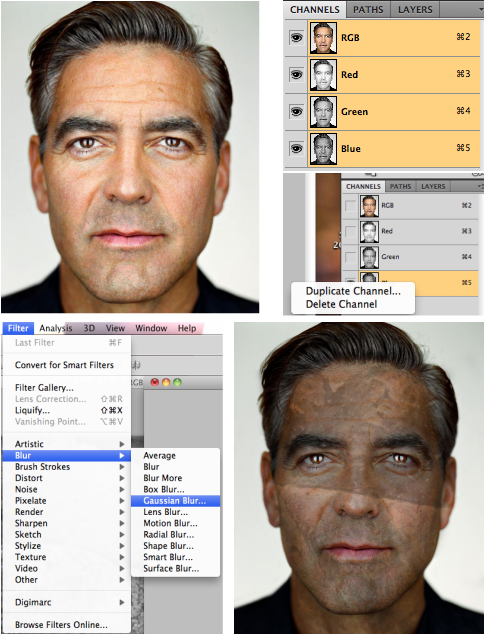Select Gaussian Blur... filter
This screenshot has width=485, height=635.
(x=175, y=501)
